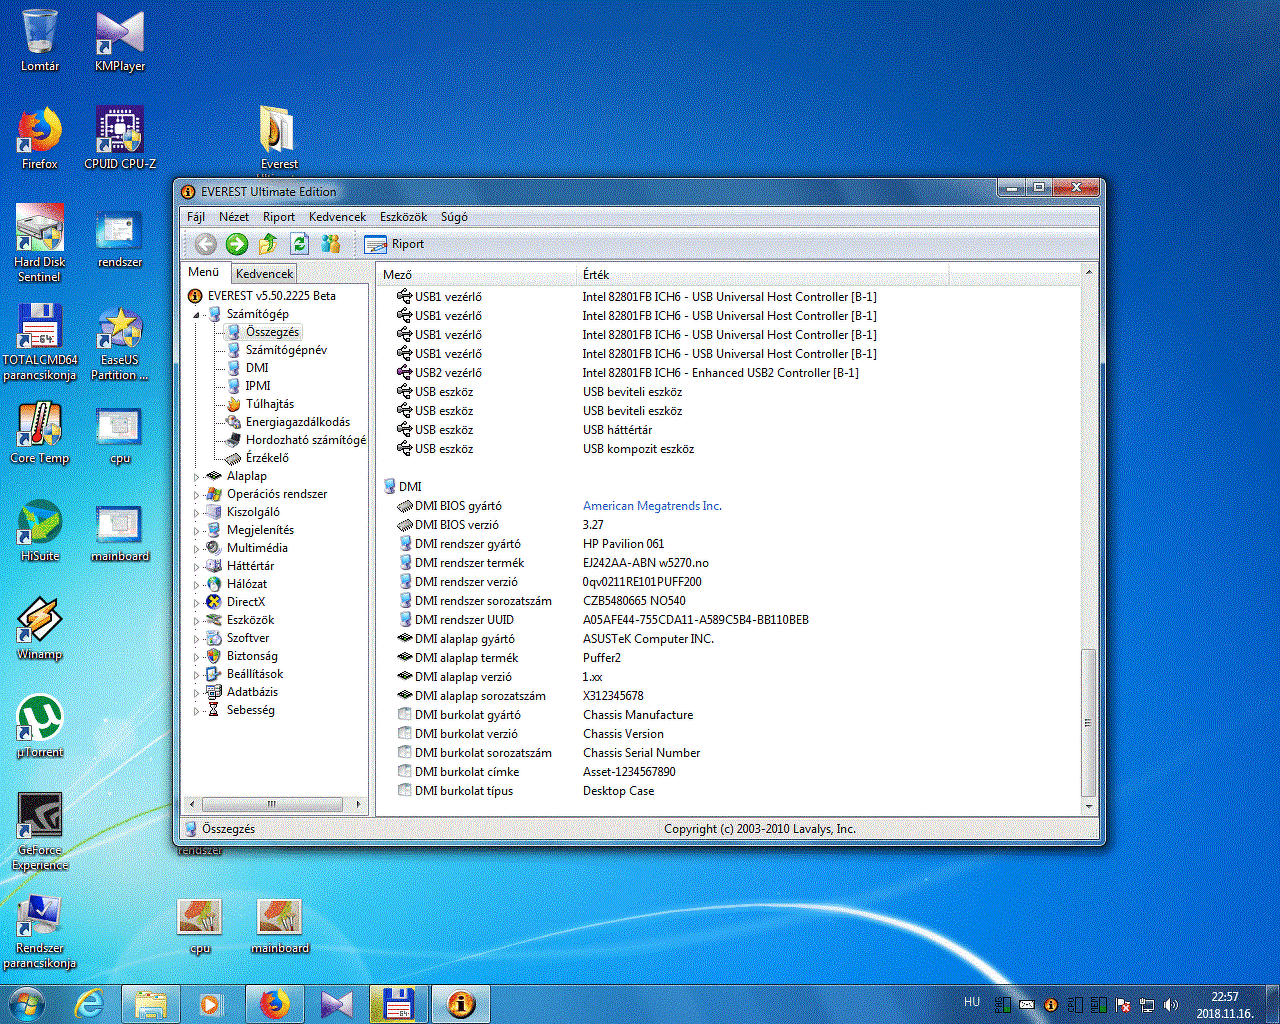Select the Firefox desktop icon

click(x=40, y=138)
